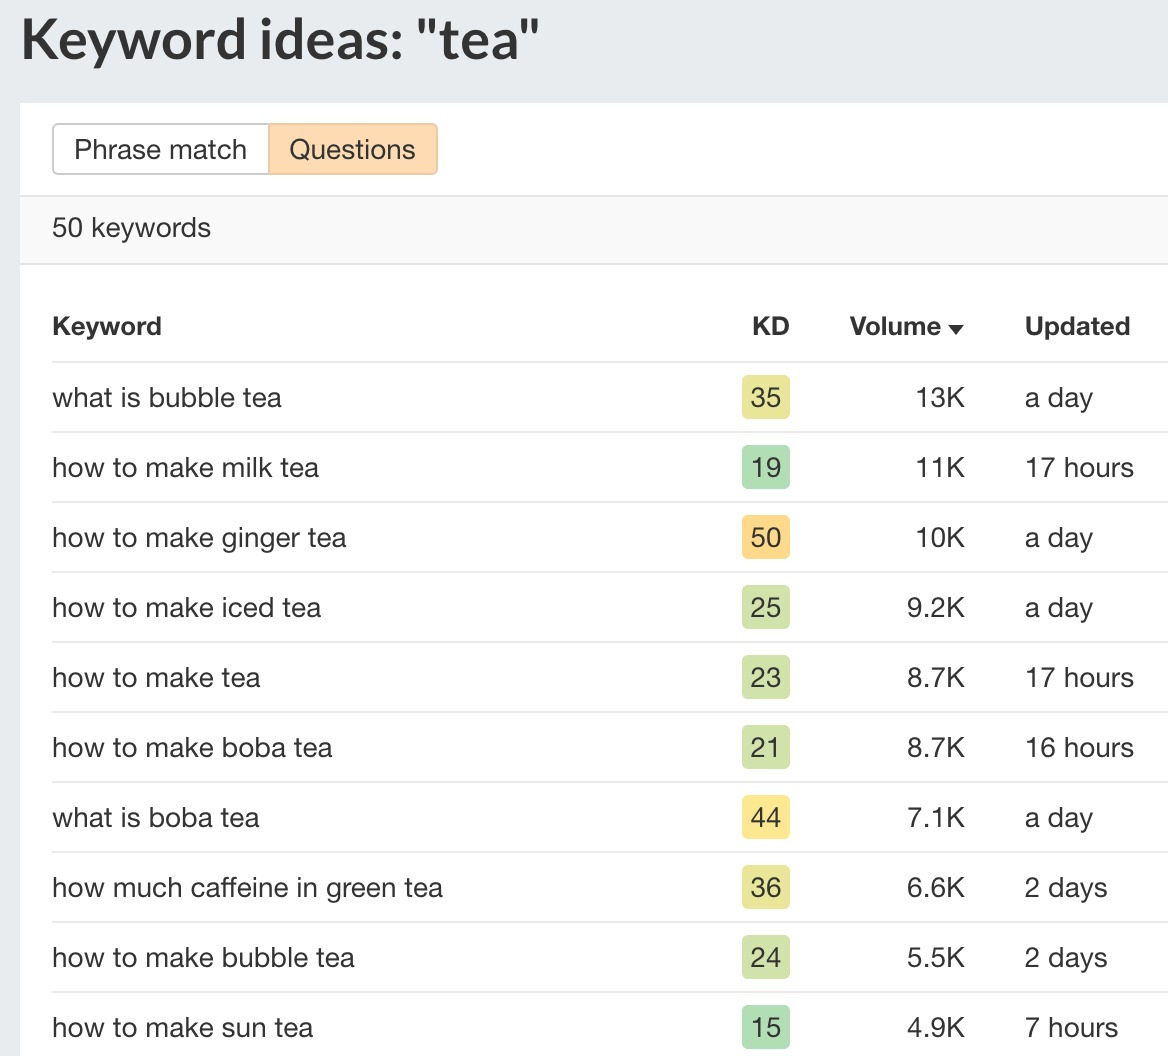Image resolution: width=1168 pixels, height=1056 pixels.
Task: Open keyword 'how to make iced tea'
Action: coord(186,608)
